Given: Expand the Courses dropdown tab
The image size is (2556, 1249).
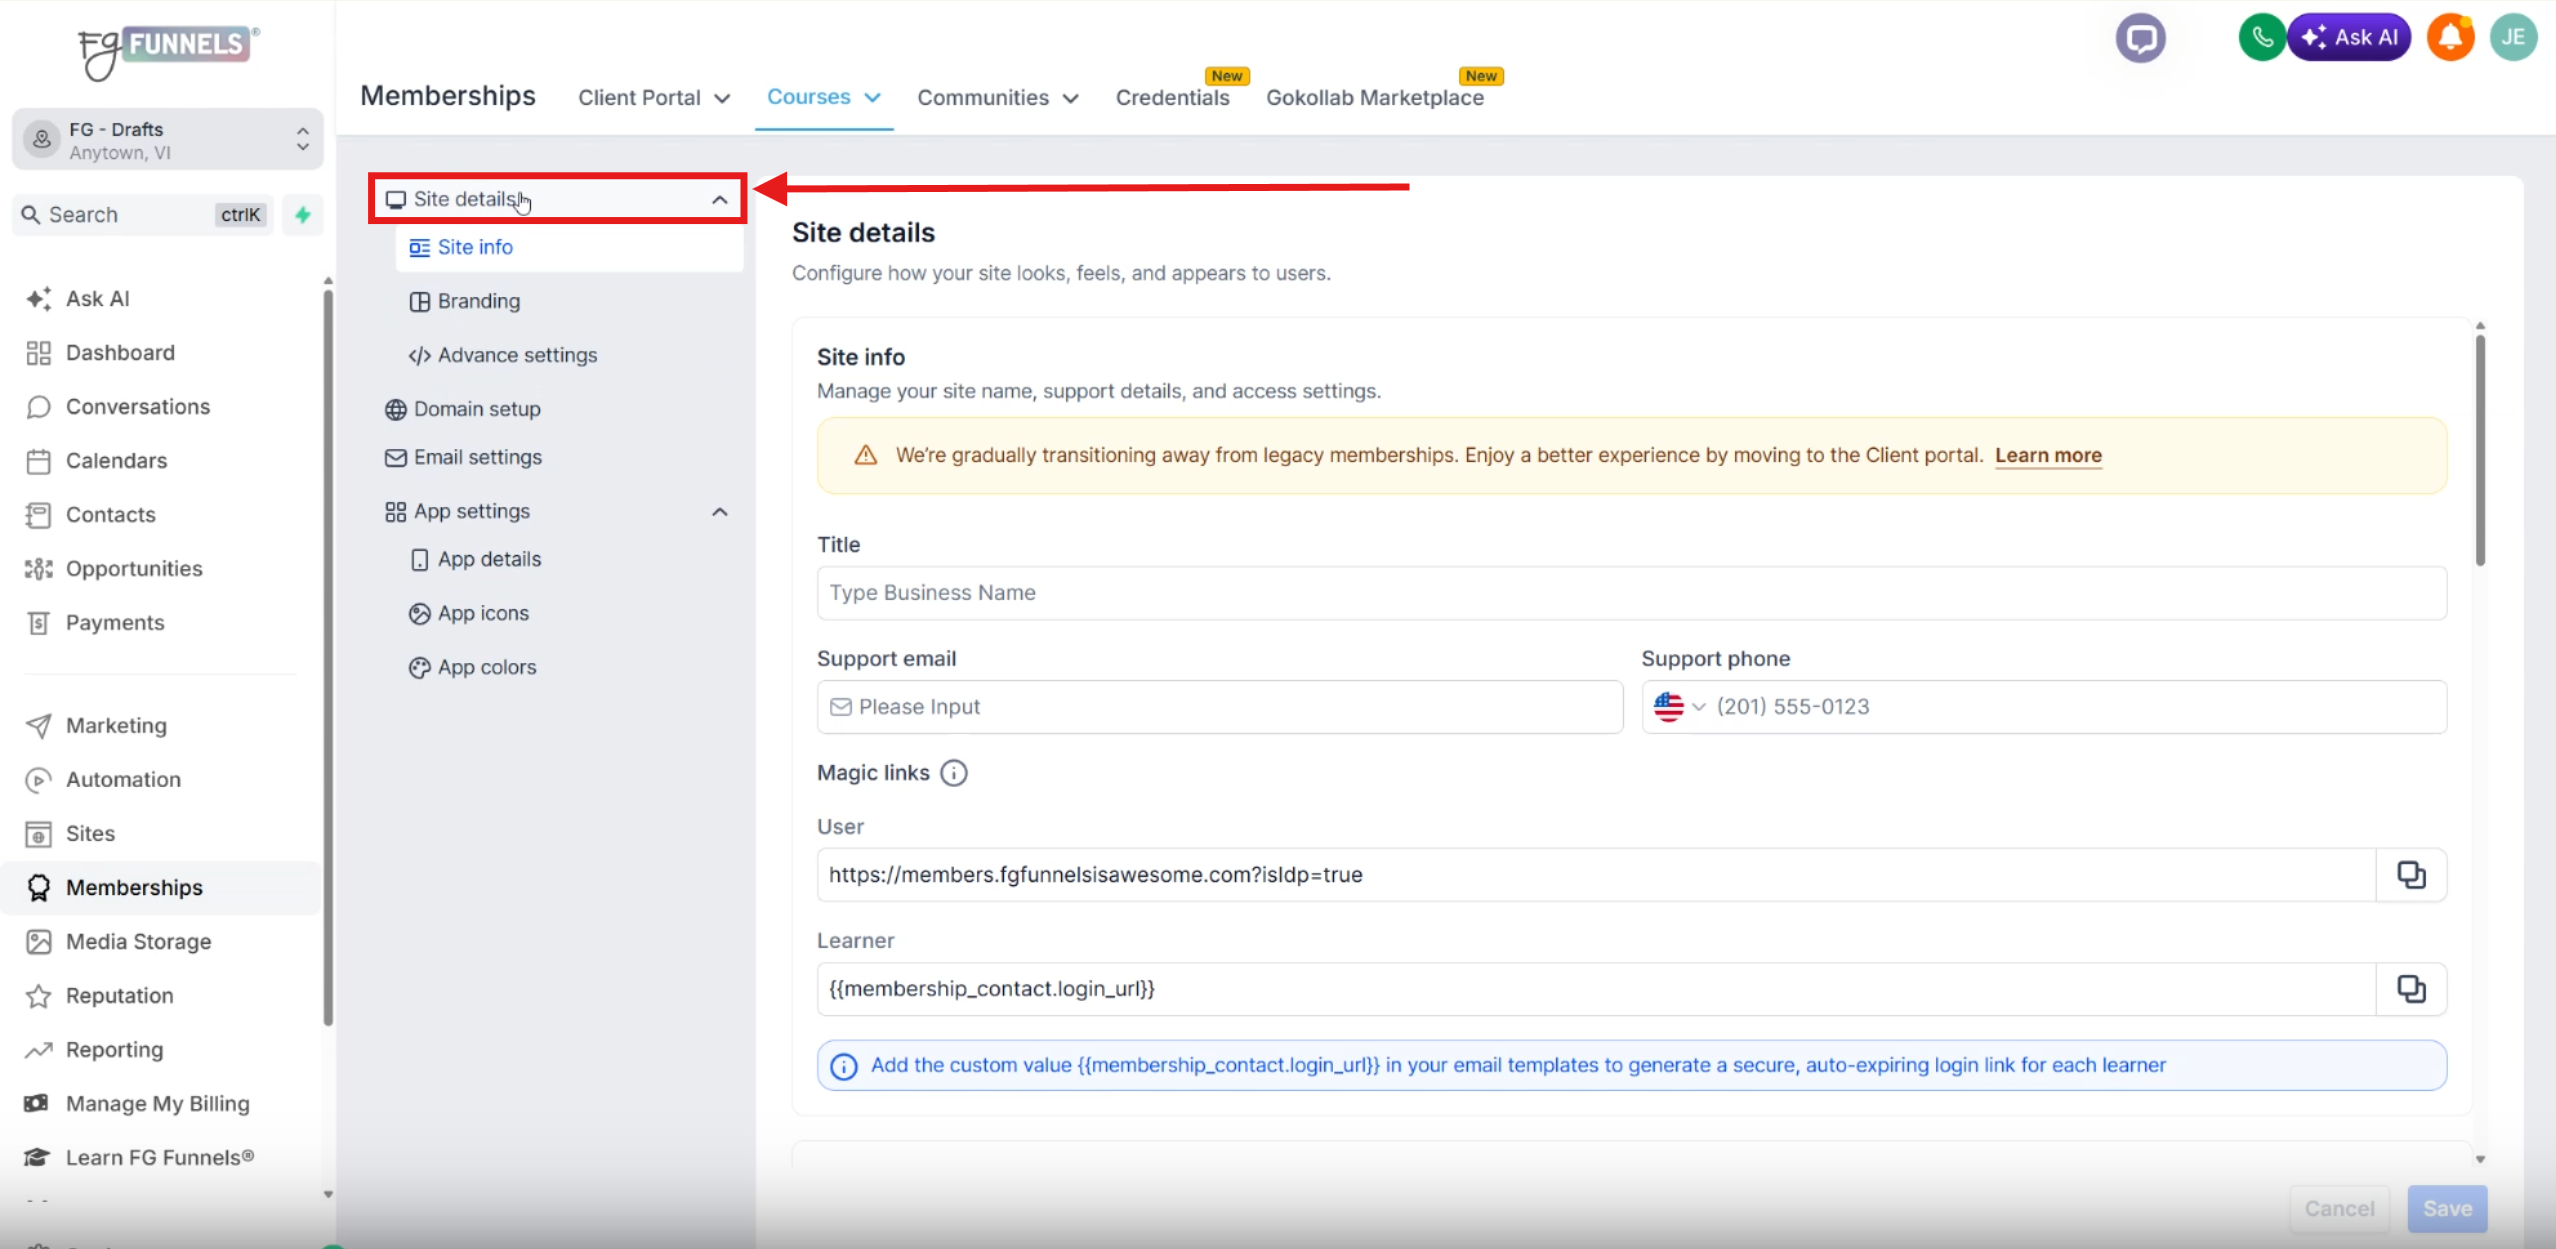Looking at the screenshot, I should 824,97.
